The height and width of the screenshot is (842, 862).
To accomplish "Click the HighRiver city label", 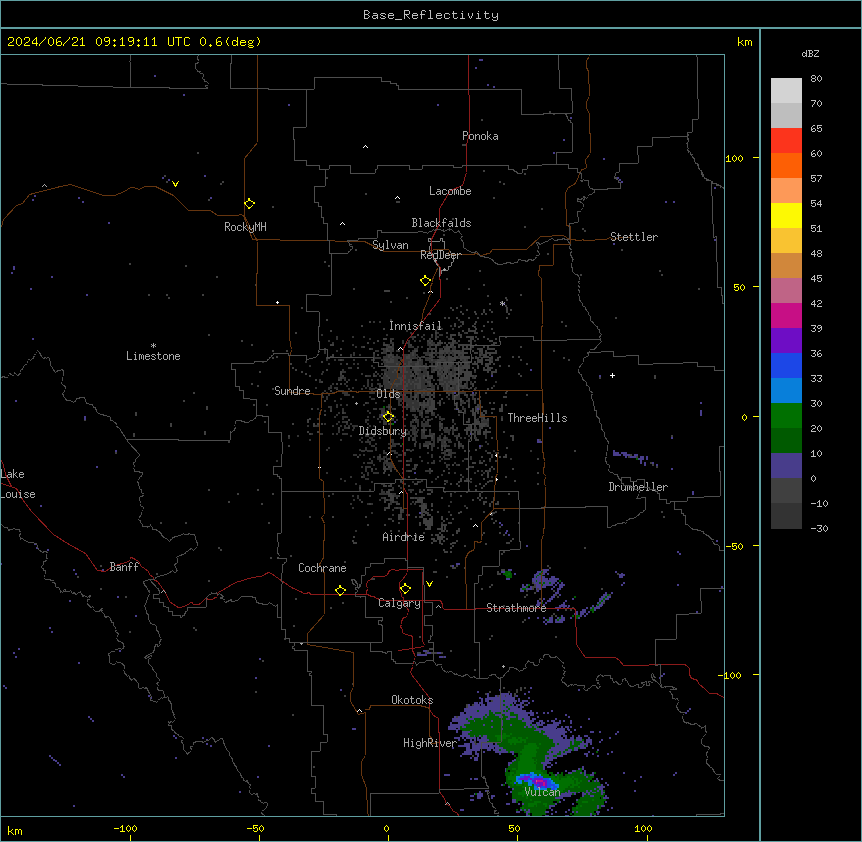I will coord(430,743).
